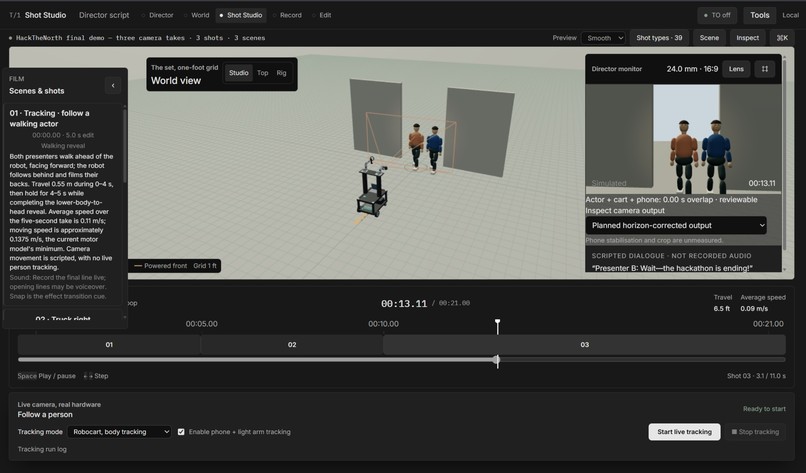Click the Step shortcut hint
Viewport: 806px width, 473px height.
pos(96,376)
